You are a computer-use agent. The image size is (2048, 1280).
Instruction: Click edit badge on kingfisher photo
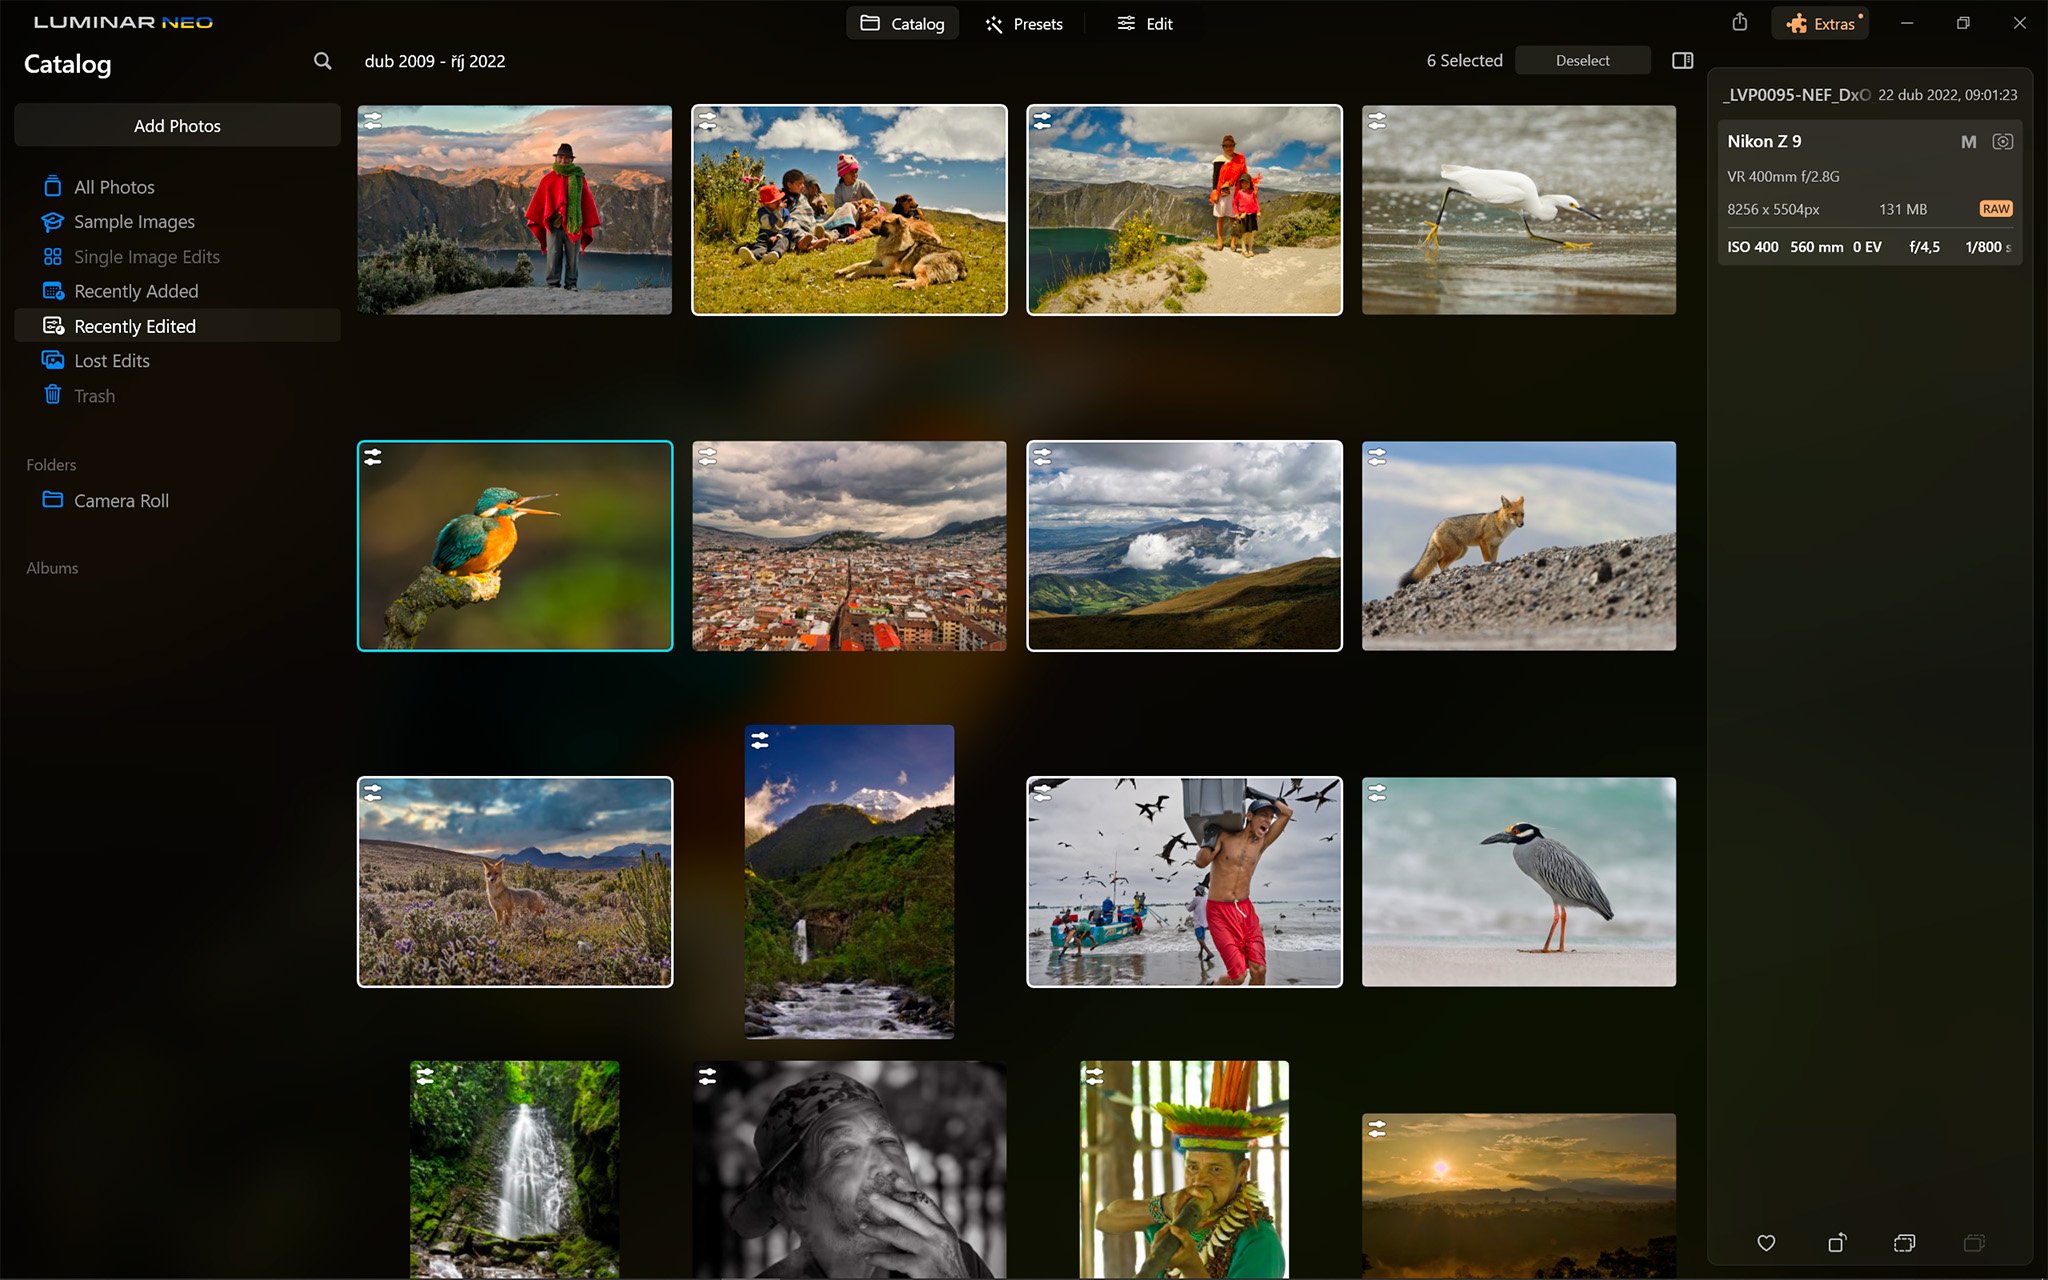(373, 457)
